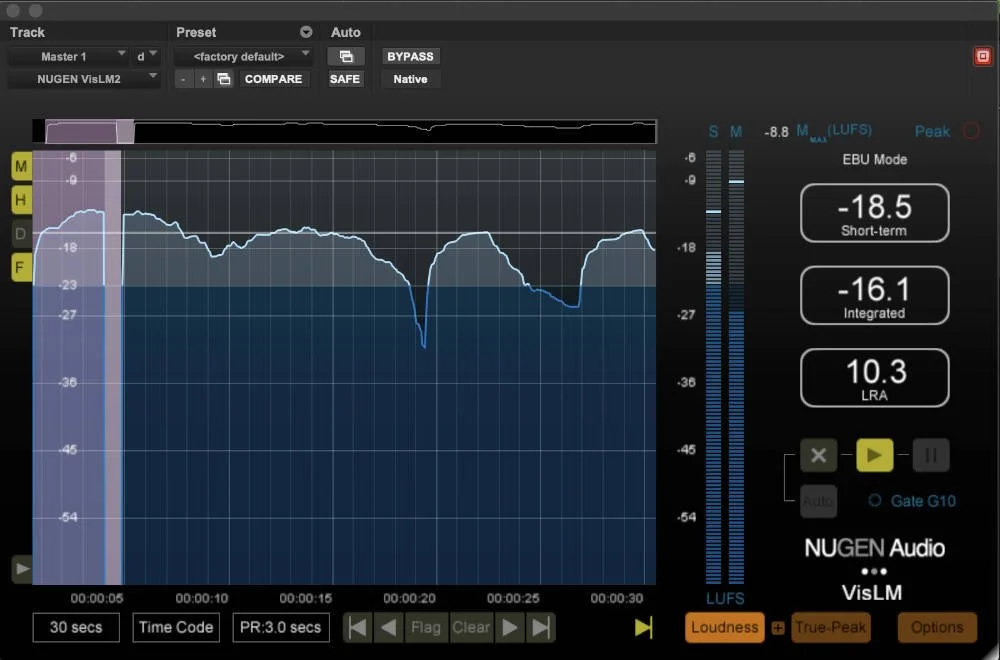
Task: Click the COMPARE button
Action: (274, 79)
